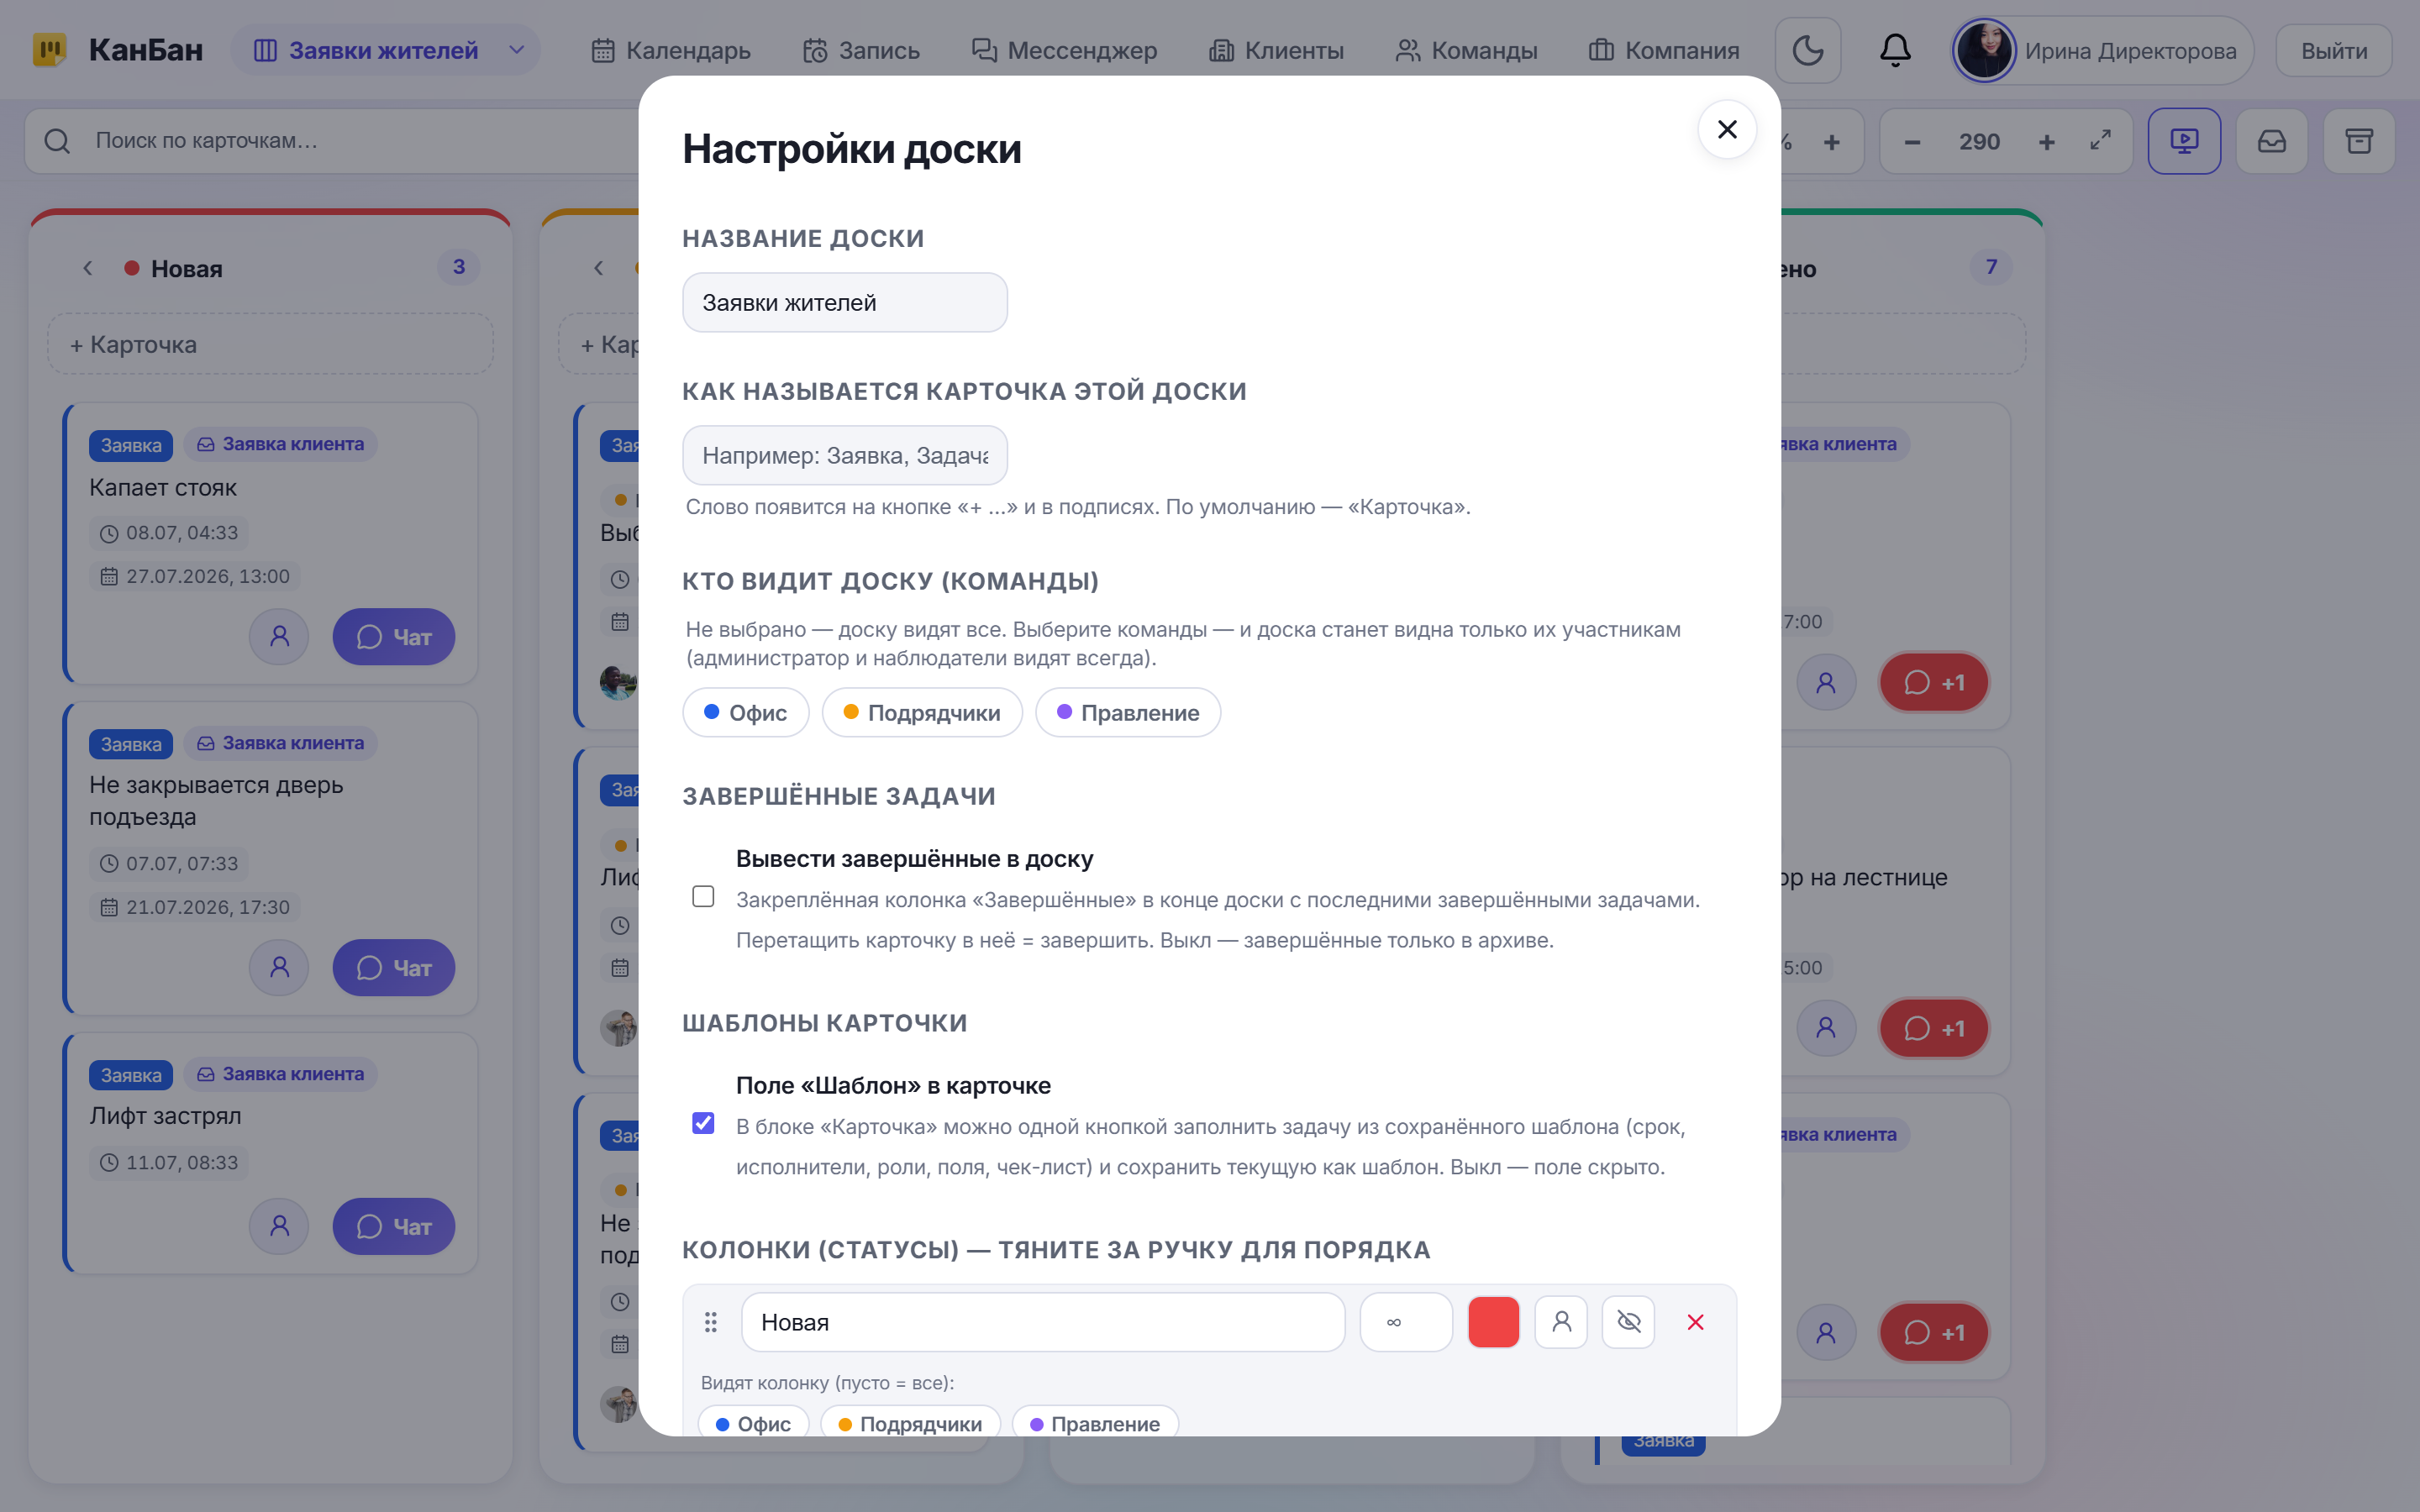Click the Новая column count badge 3
2420x1512 pixels.
pyautogui.click(x=459, y=267)
